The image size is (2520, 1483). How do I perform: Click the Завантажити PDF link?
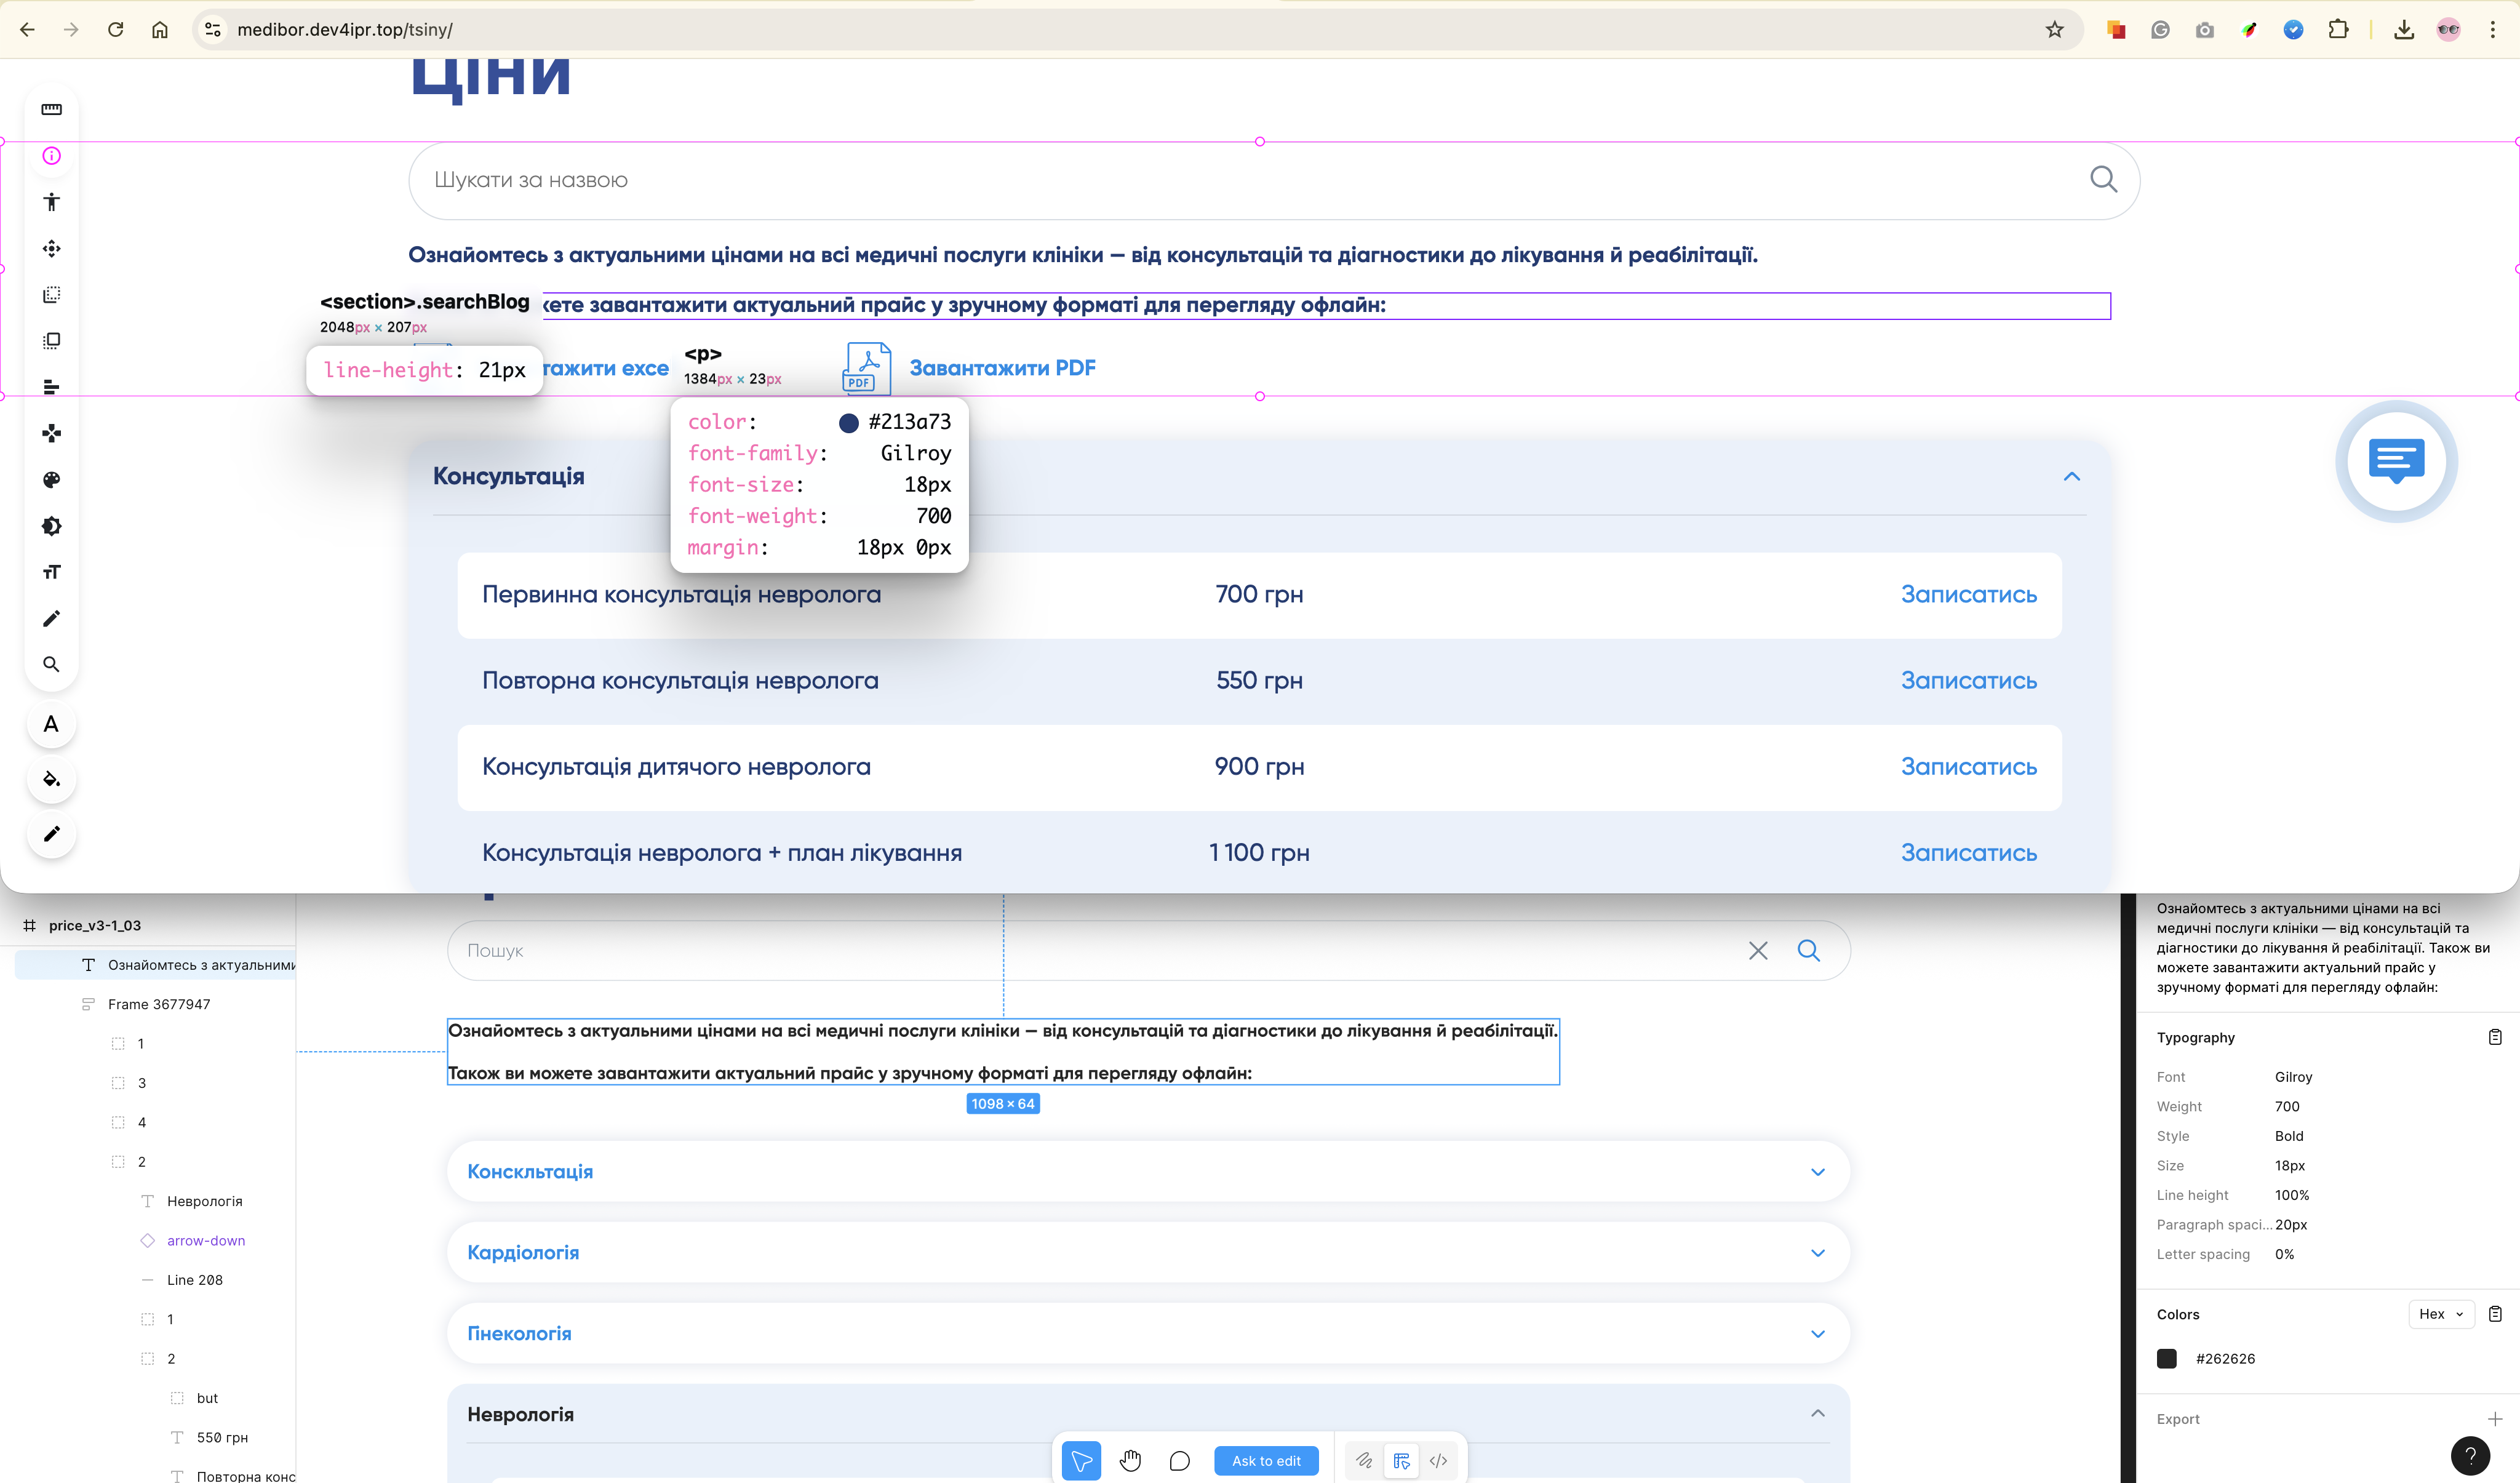(x=1001, y=368)
